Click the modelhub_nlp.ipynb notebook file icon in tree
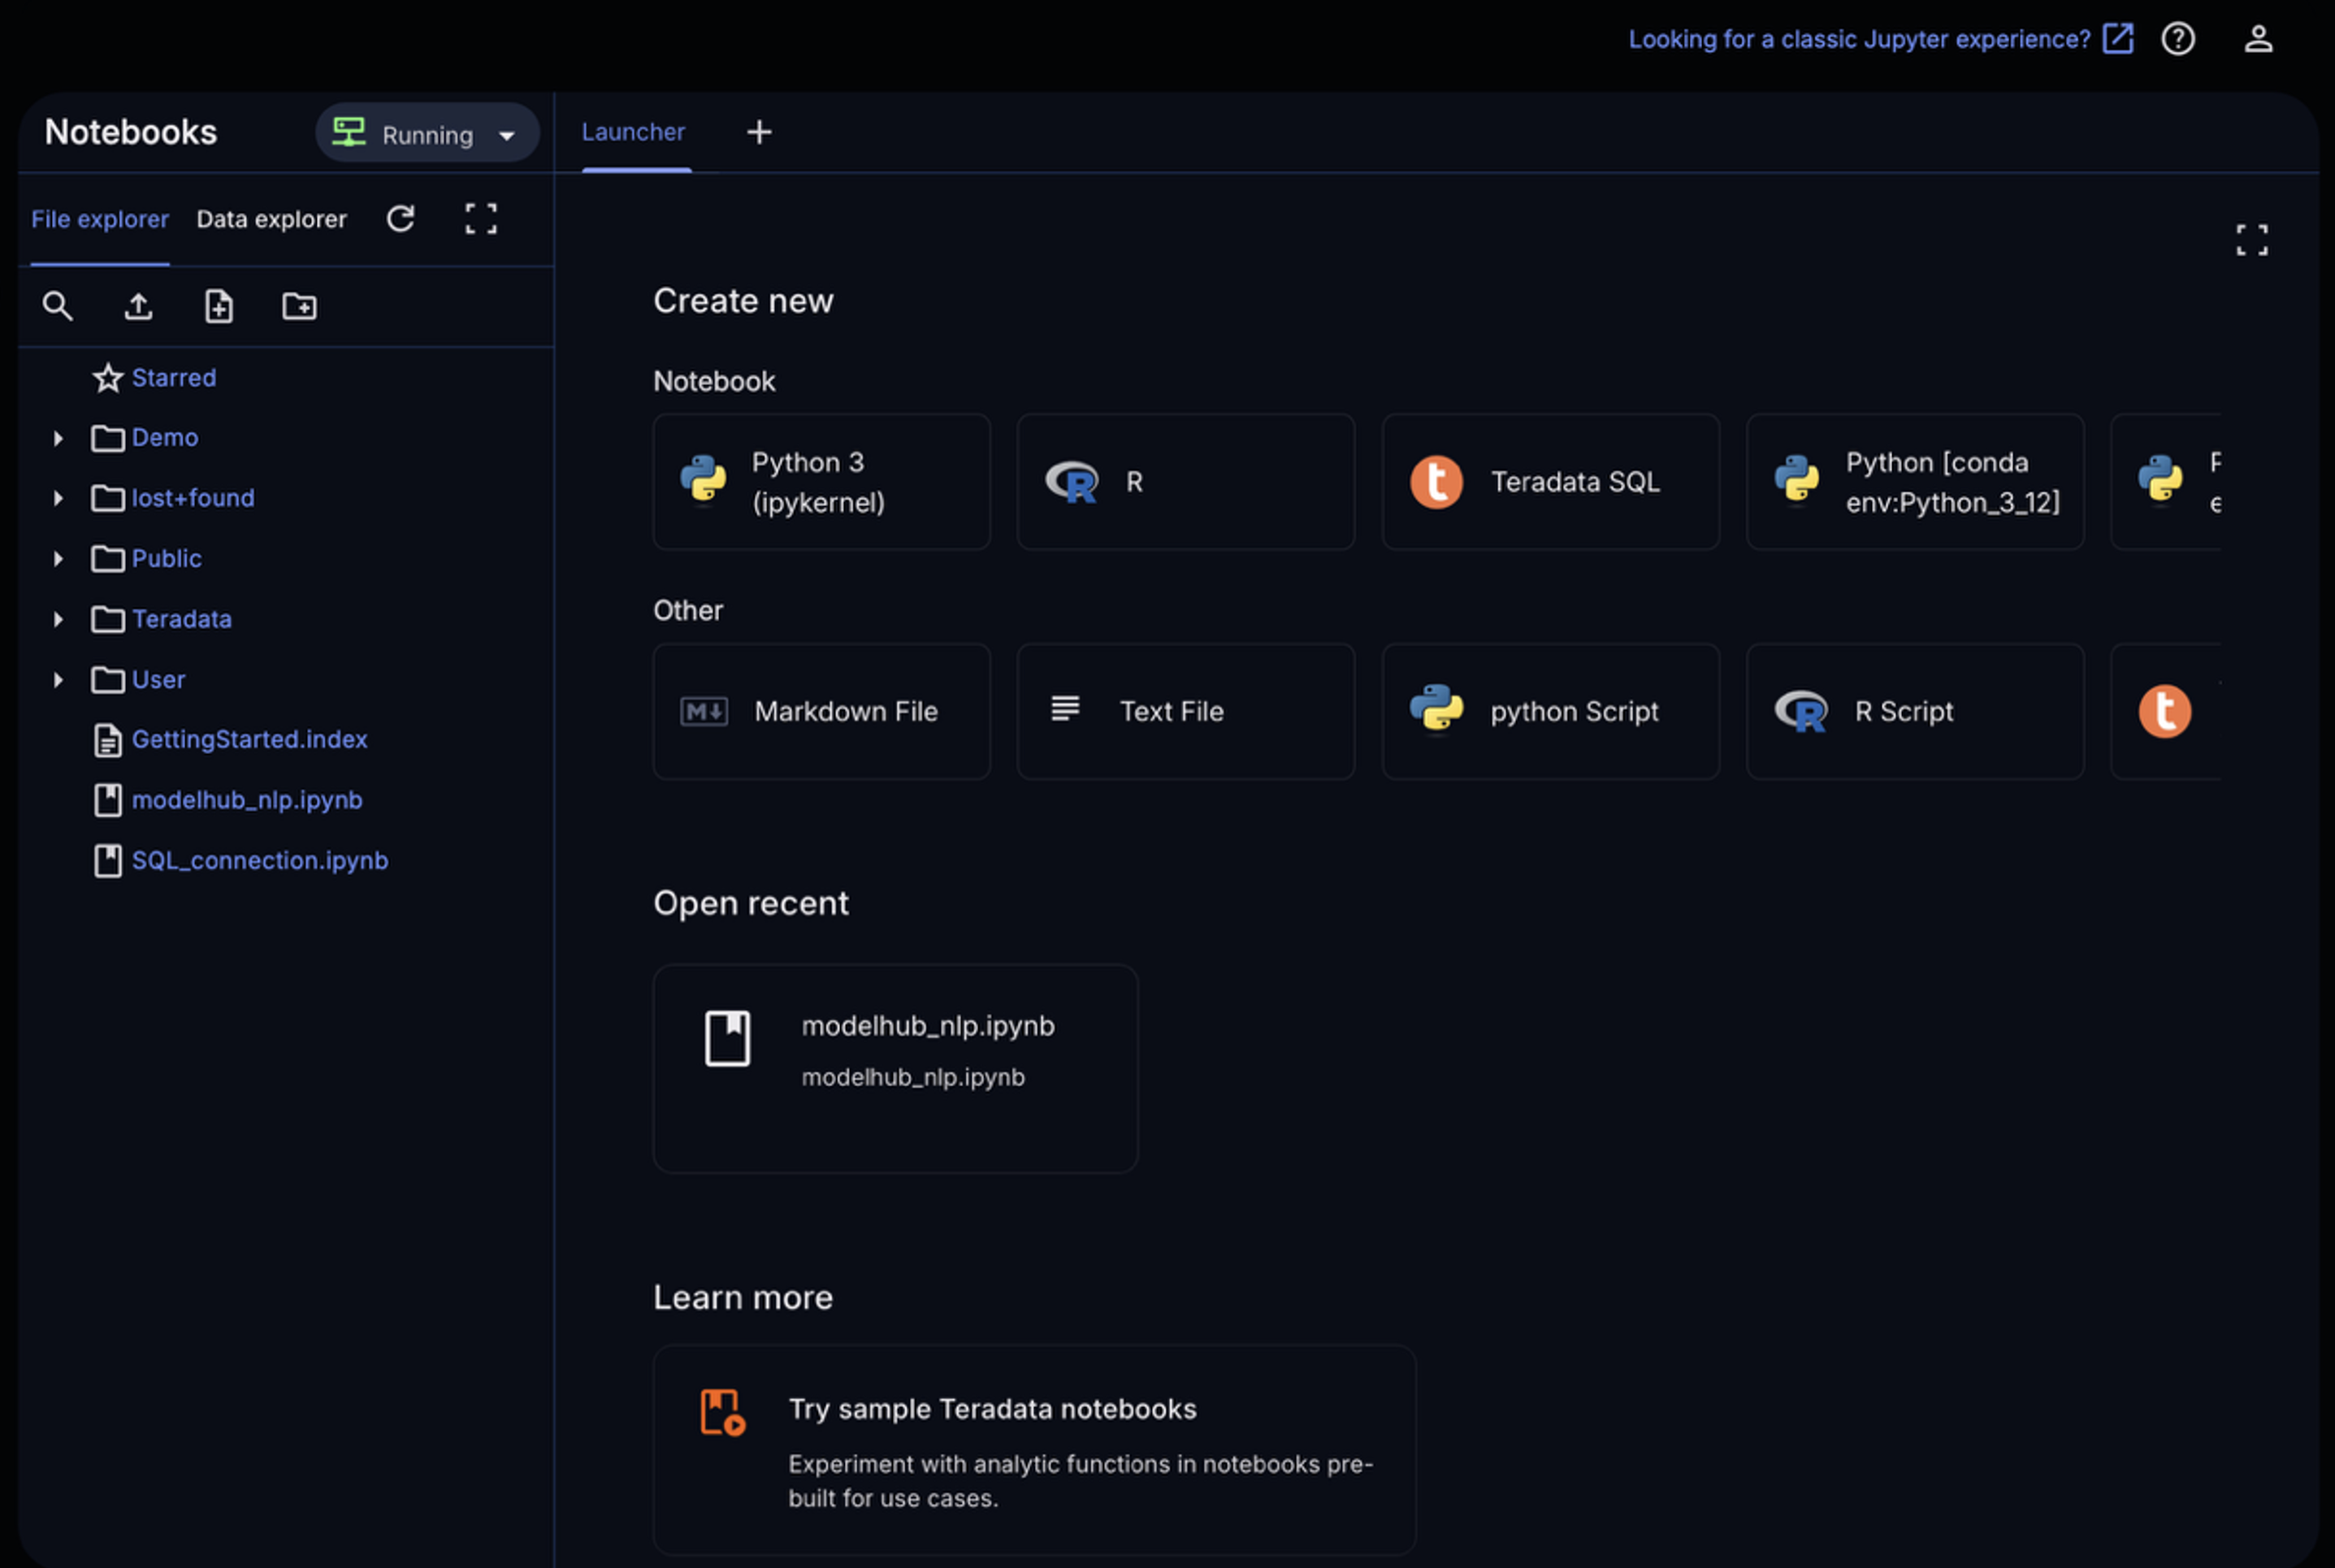The image size is (2335, 1568). 108,800
